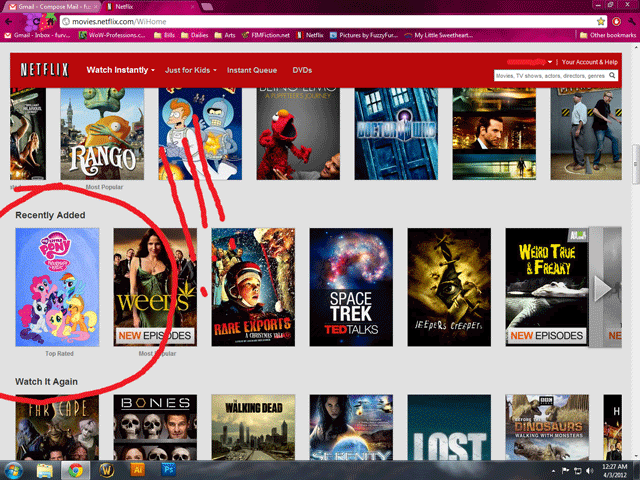The image size is (640, 480).
Task: Go to the DVDs section
Action: pyautogui.click(x=302, y=70)
